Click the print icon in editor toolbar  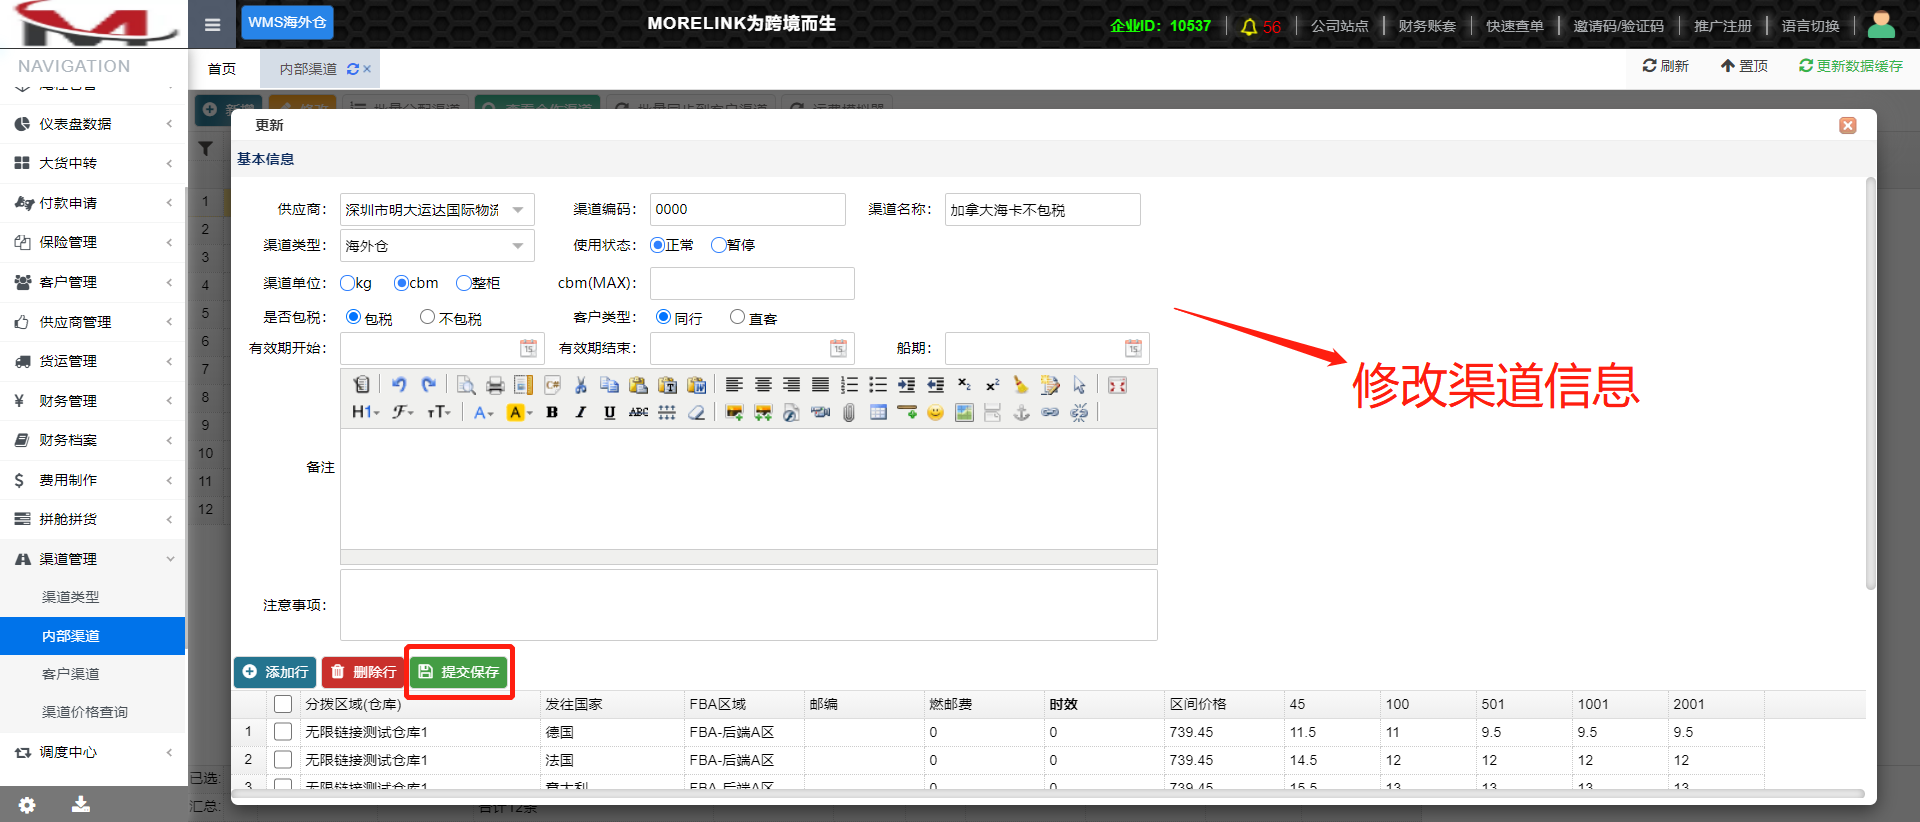(x=494, y=385)
